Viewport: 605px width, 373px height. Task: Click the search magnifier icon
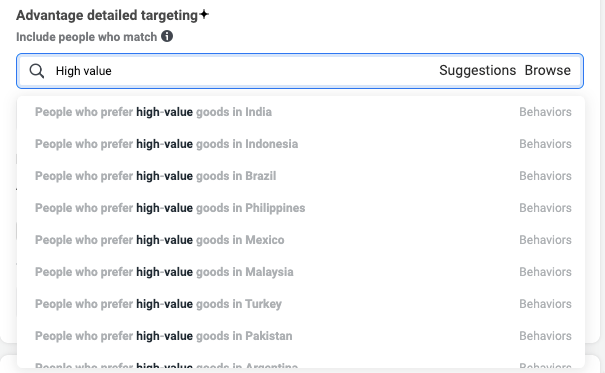coord(37,71)
